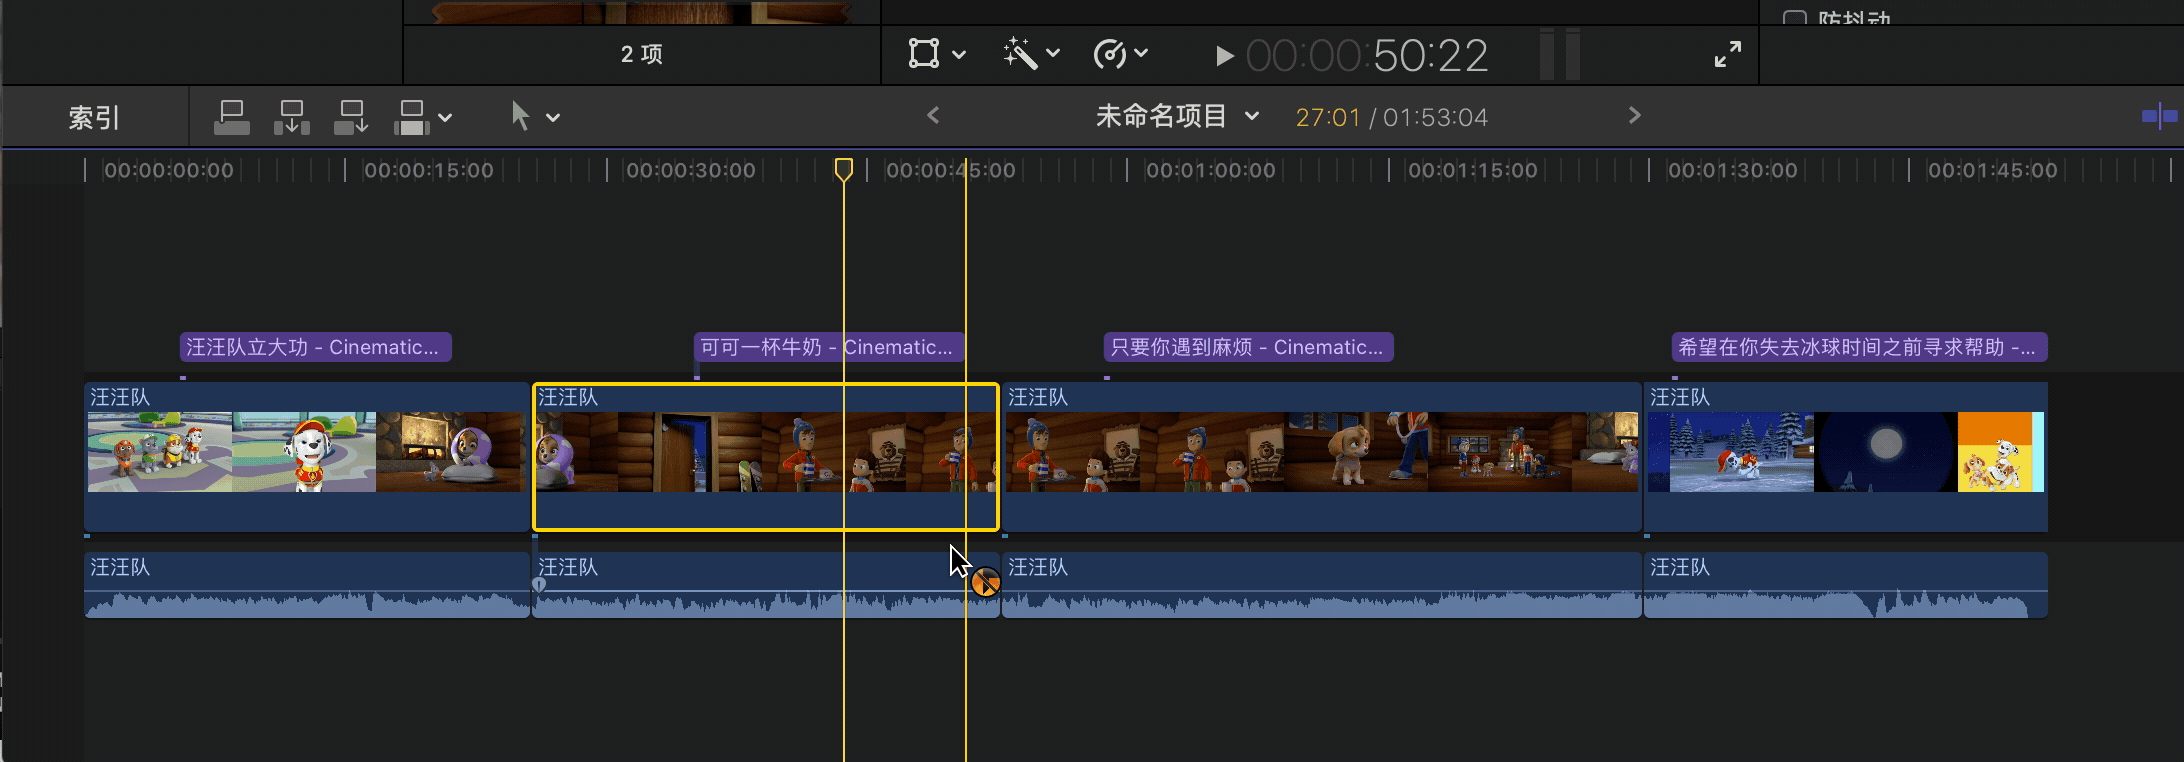Viewport: 2184px width, 762px height.
Task: Click the viewer timecode 00:00:50:22
Action: 1367,56
